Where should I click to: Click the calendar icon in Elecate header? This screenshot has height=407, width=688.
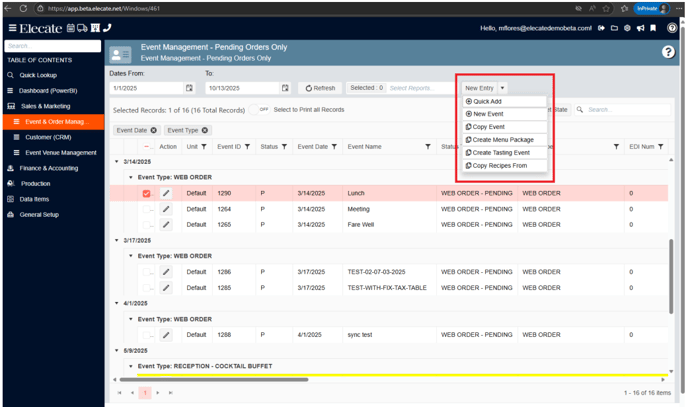tap(71, 28)
